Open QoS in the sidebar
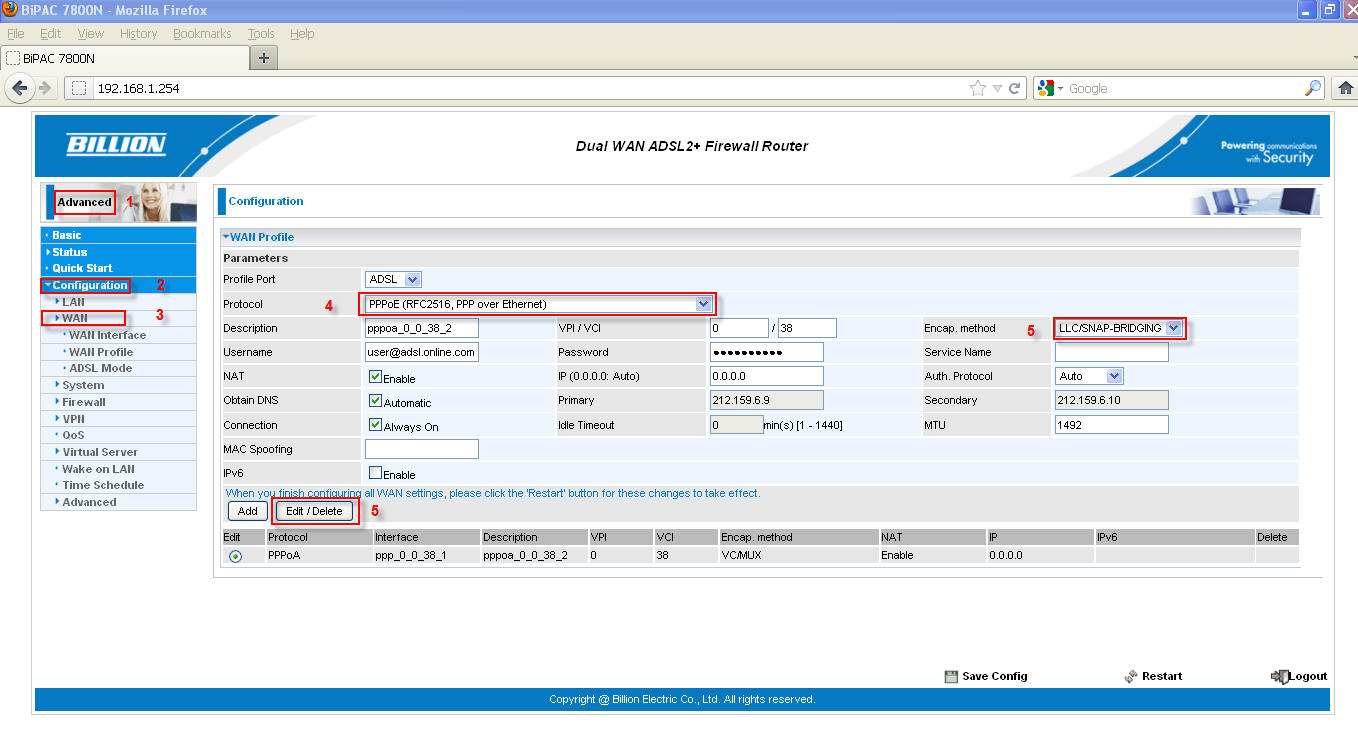1358x733 pixels. click(73, 435)
